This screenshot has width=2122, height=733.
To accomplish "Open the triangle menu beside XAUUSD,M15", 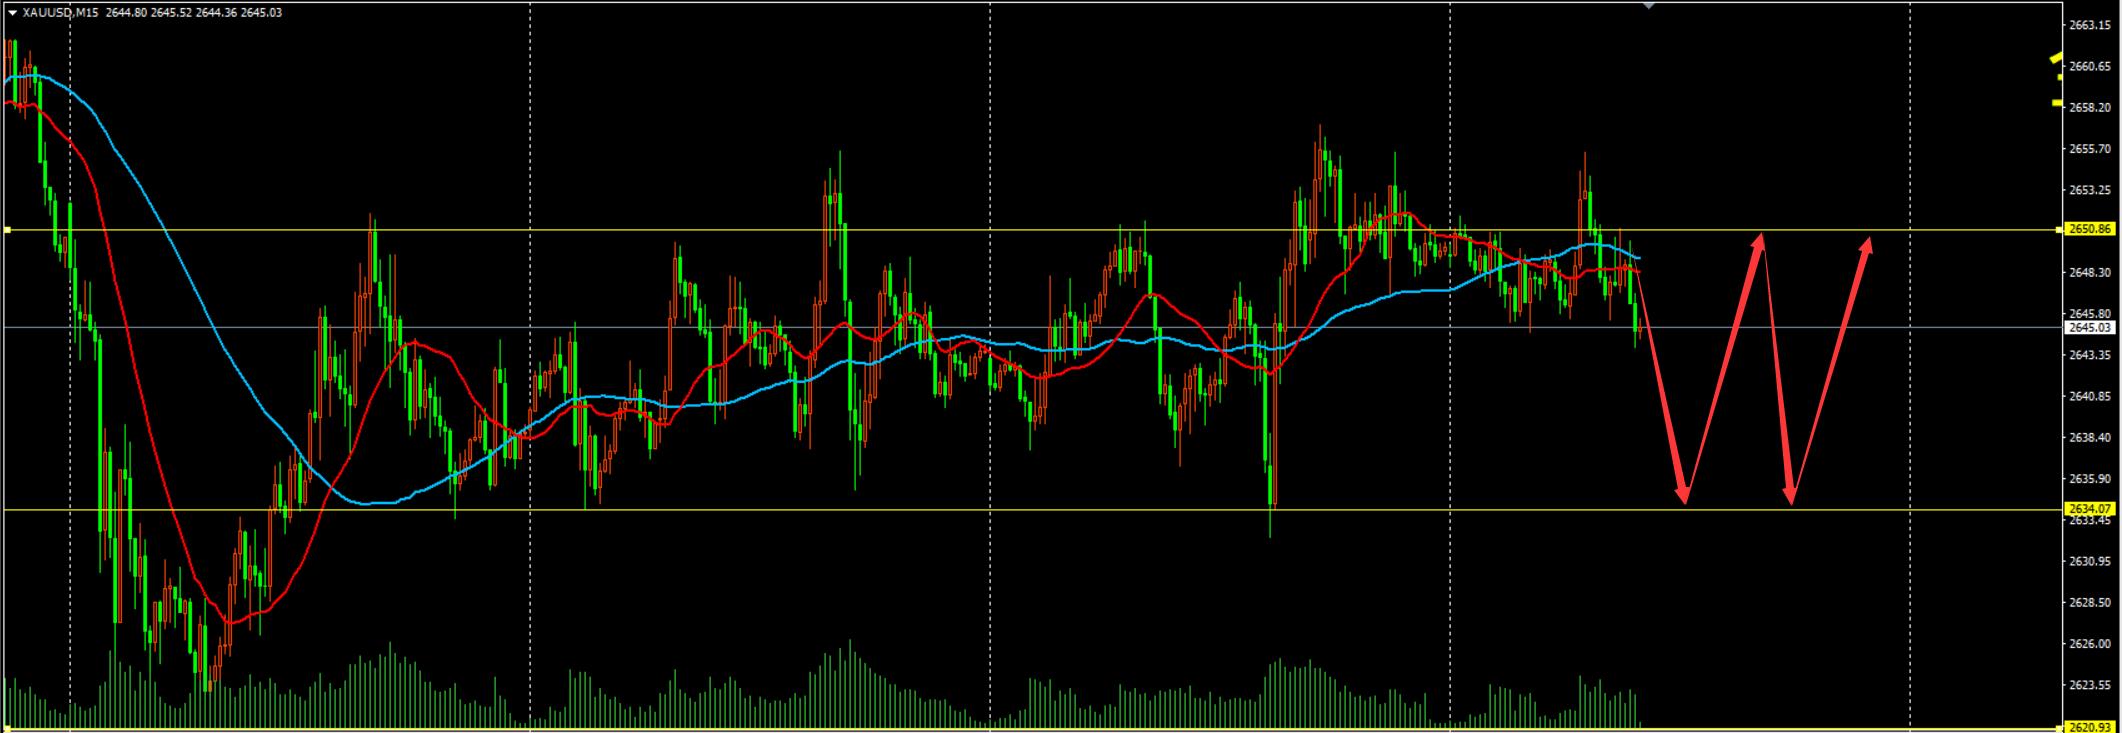I will pos(12,13).
